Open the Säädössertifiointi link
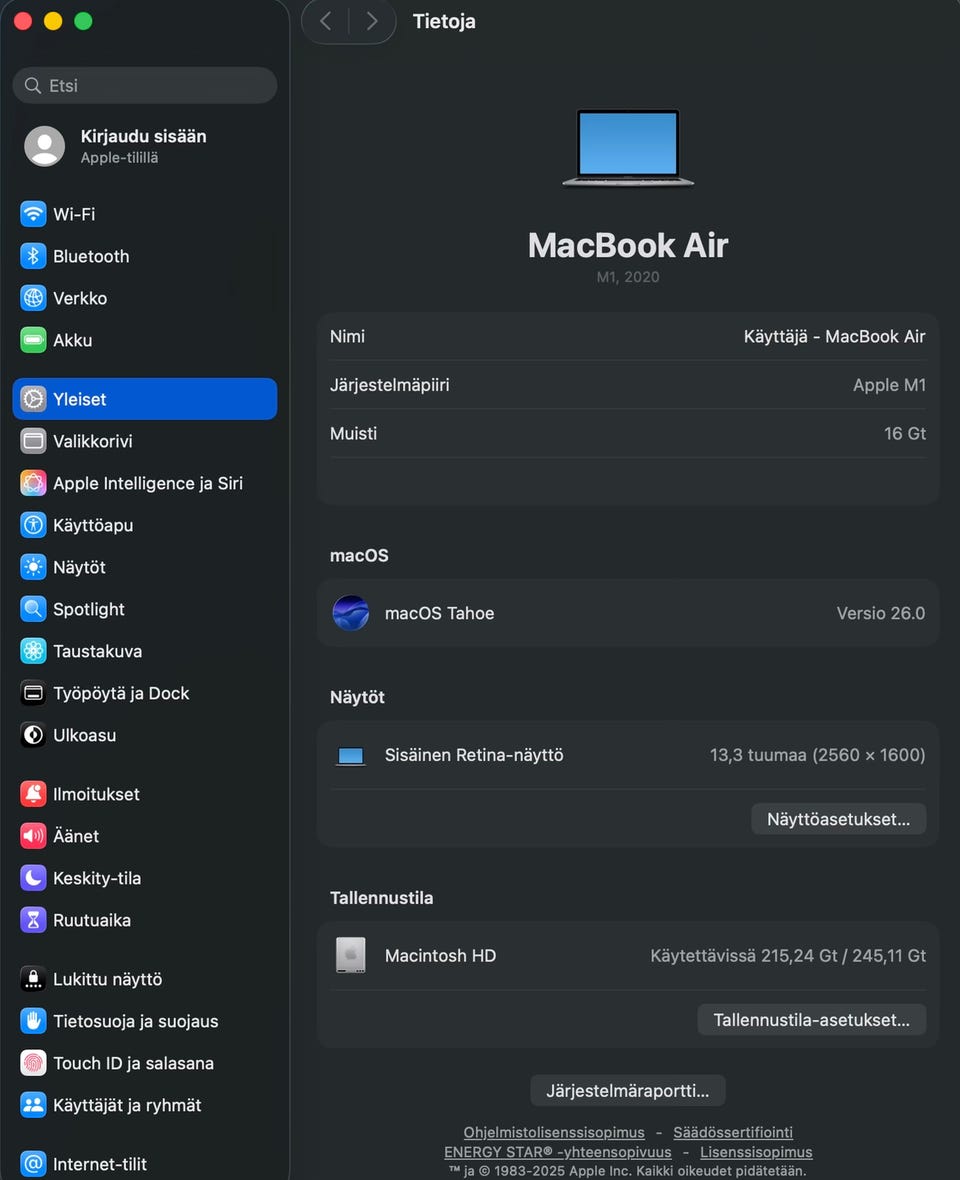Screen dimensions: 960x1180 coord(733,1133)
